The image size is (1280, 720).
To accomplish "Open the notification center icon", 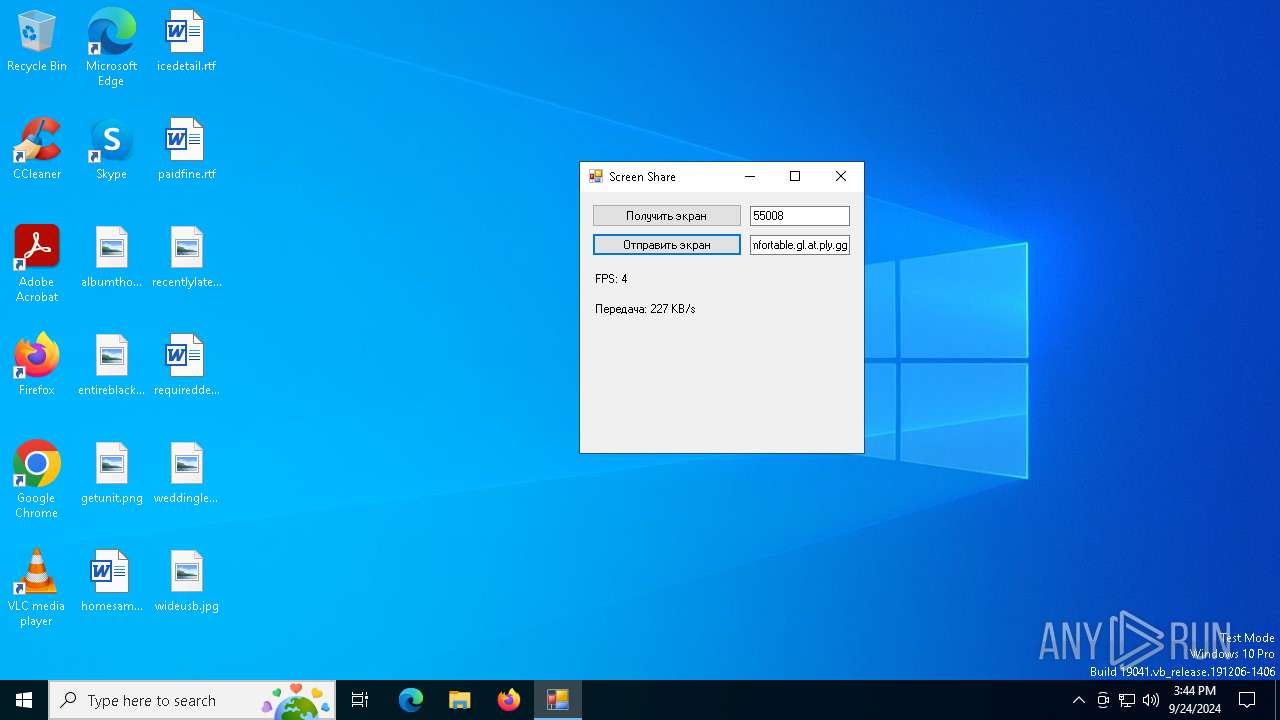I will click(x=1247, y=700).
